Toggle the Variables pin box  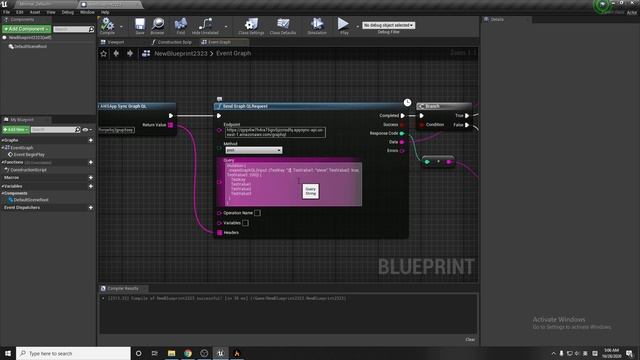click(x=245, y=223)
